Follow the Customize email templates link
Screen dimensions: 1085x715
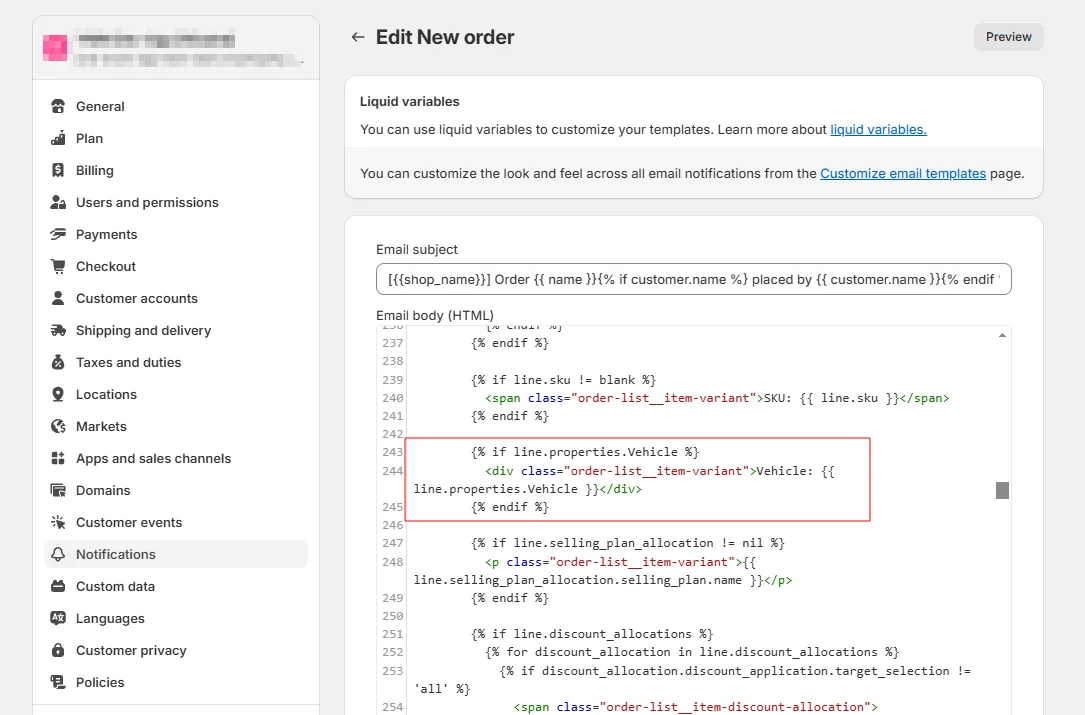click(903, 173)
